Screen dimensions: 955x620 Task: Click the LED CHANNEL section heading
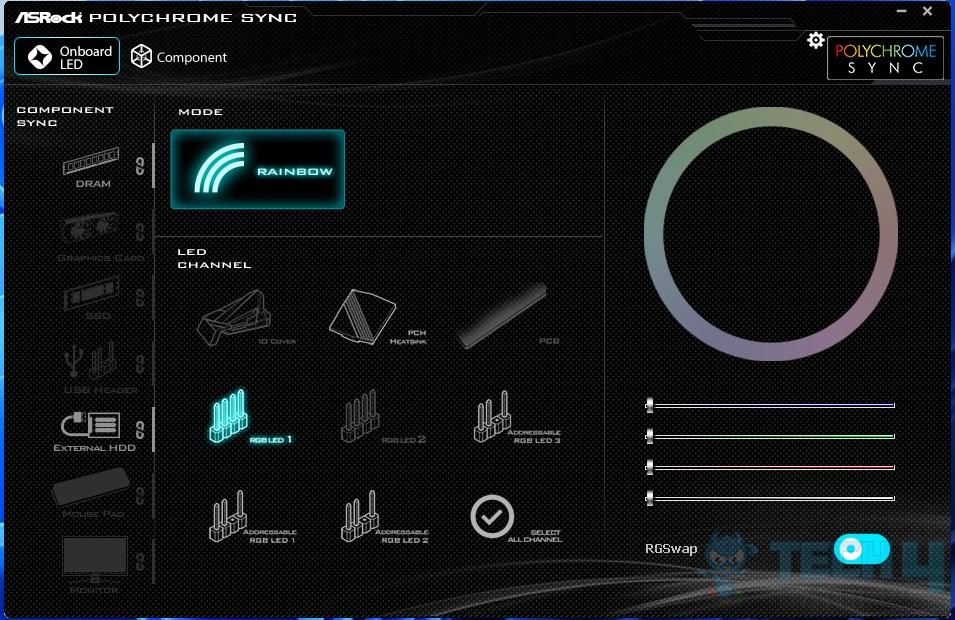[214, 258]
